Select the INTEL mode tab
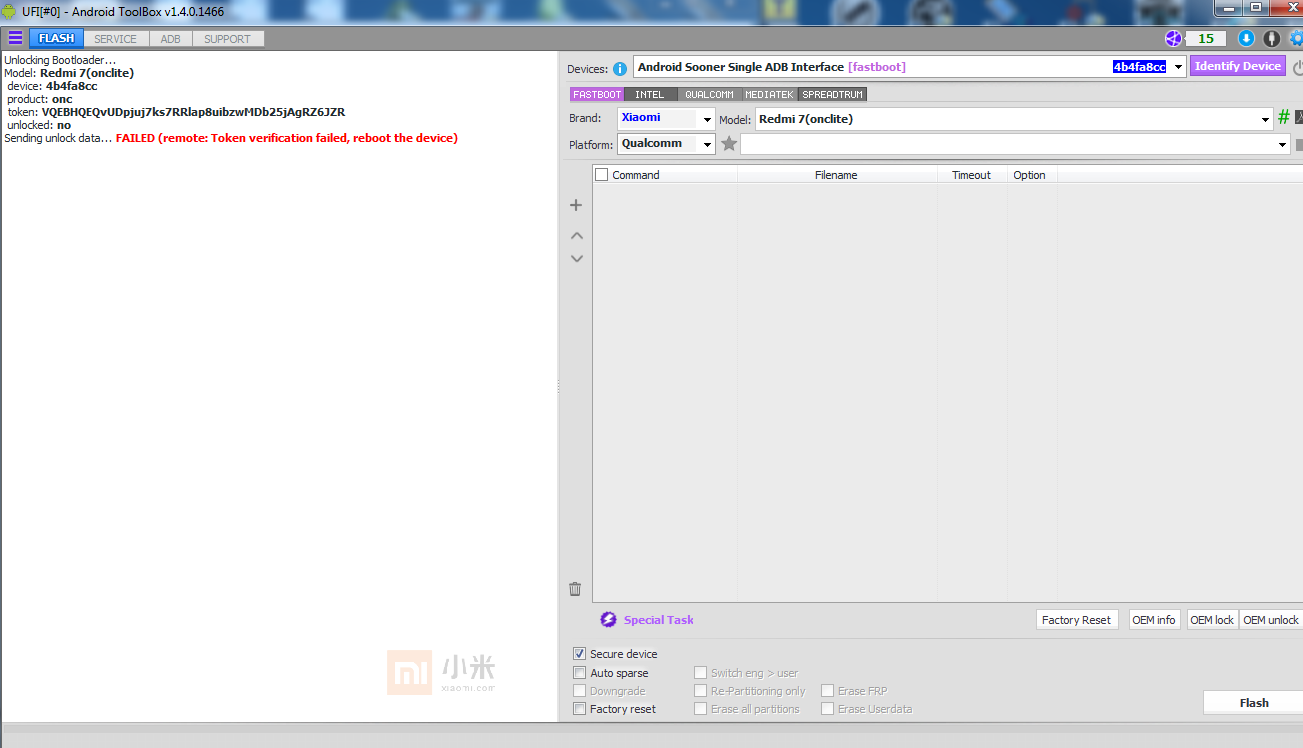The width and height of the screenshot is (1303, 748). 650,94
